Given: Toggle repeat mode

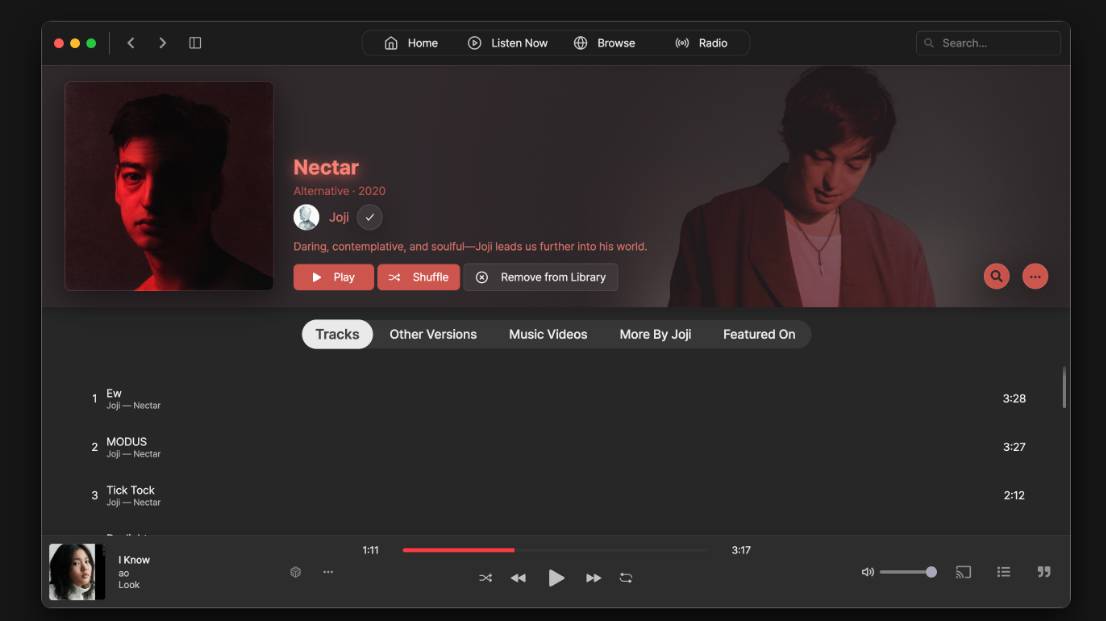Looking at the screenshot, I should coord(626,578).
